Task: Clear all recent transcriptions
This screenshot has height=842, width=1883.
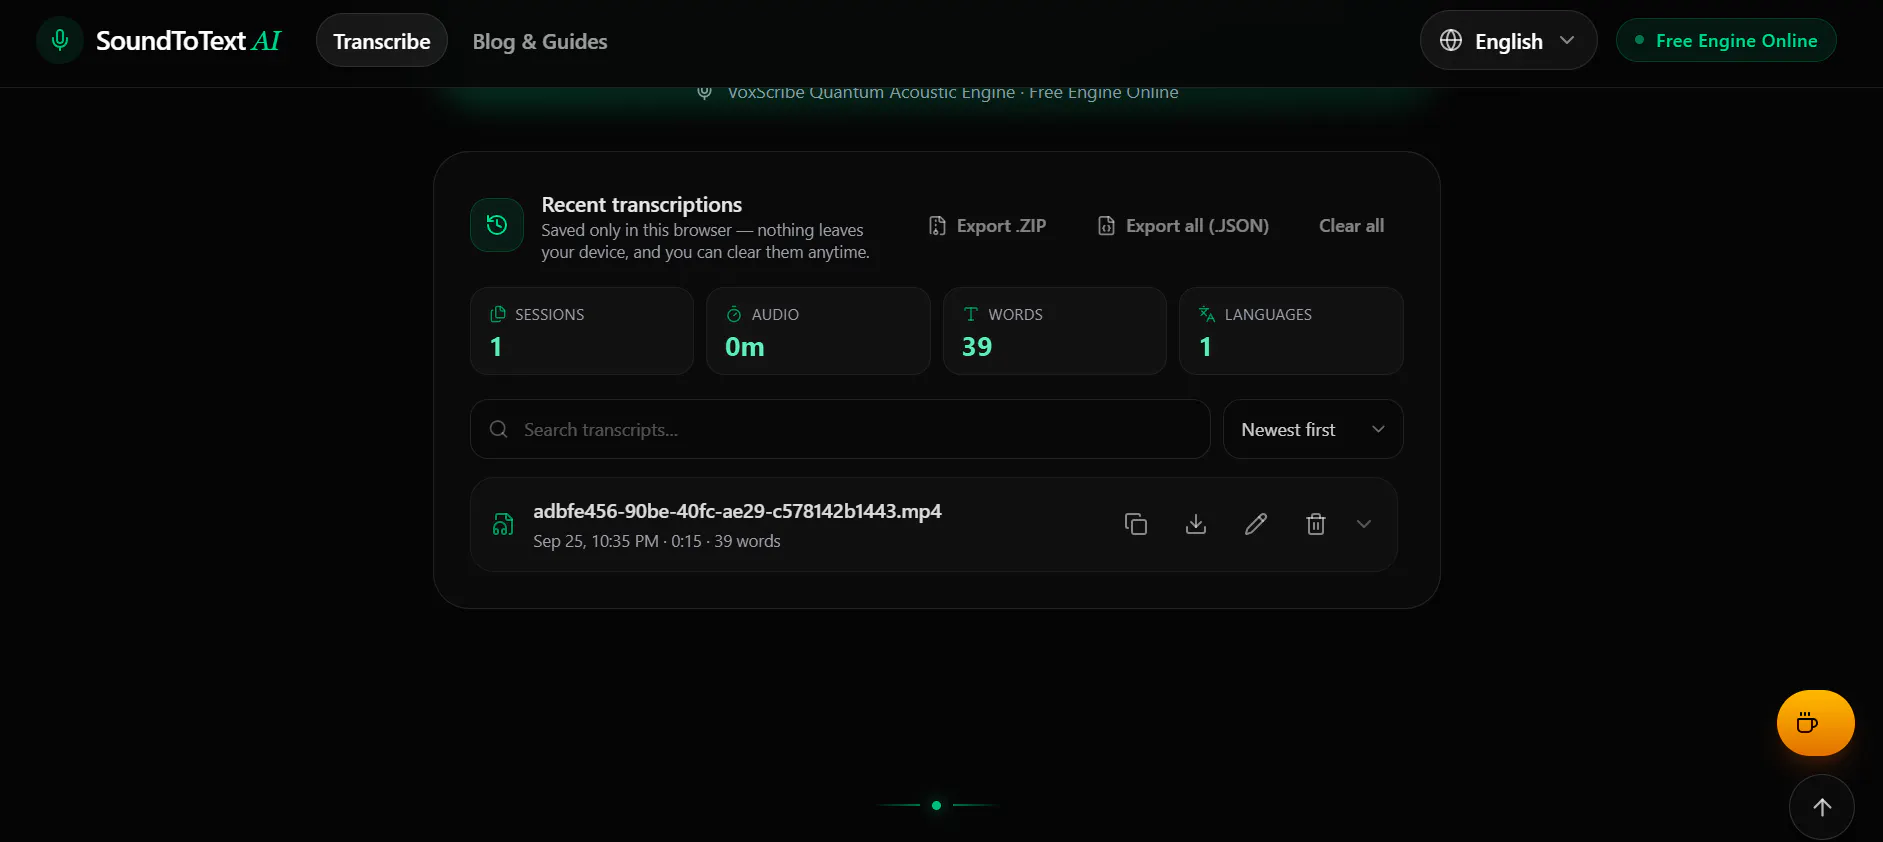Action: [x=1351, y=226]
